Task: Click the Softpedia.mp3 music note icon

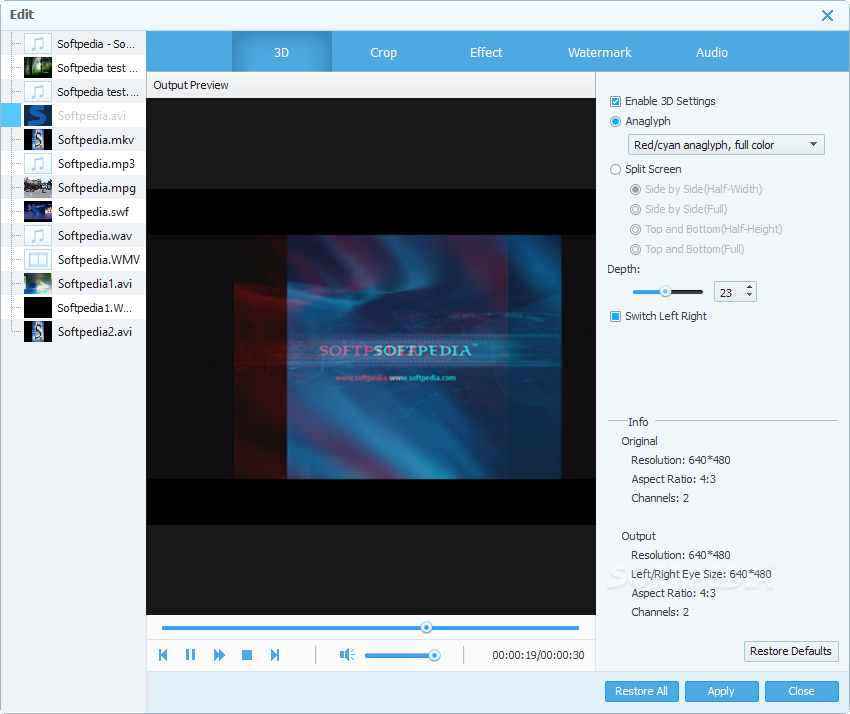Action: (x=38, y=164)
